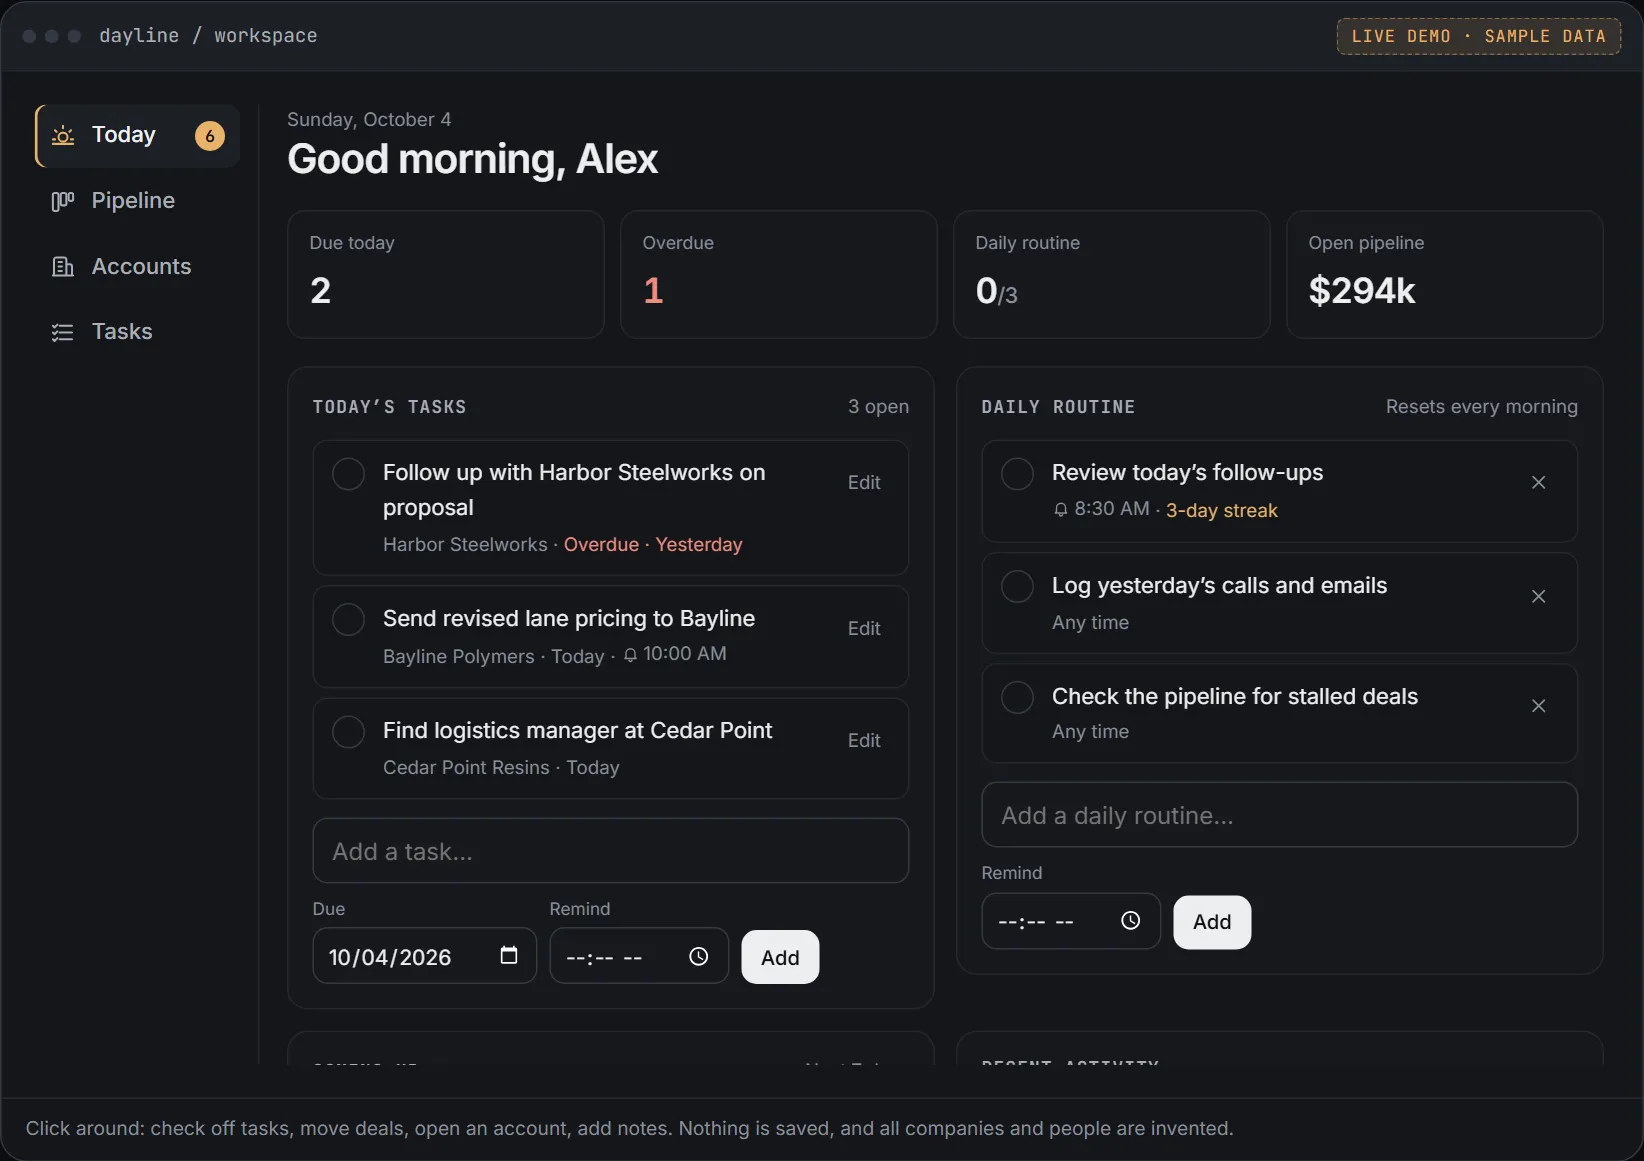The height and width of the screenshot is (1161, 1644).
Task: Complete Log yesterday's calls and emails routine
Action: coord(1017,587)
